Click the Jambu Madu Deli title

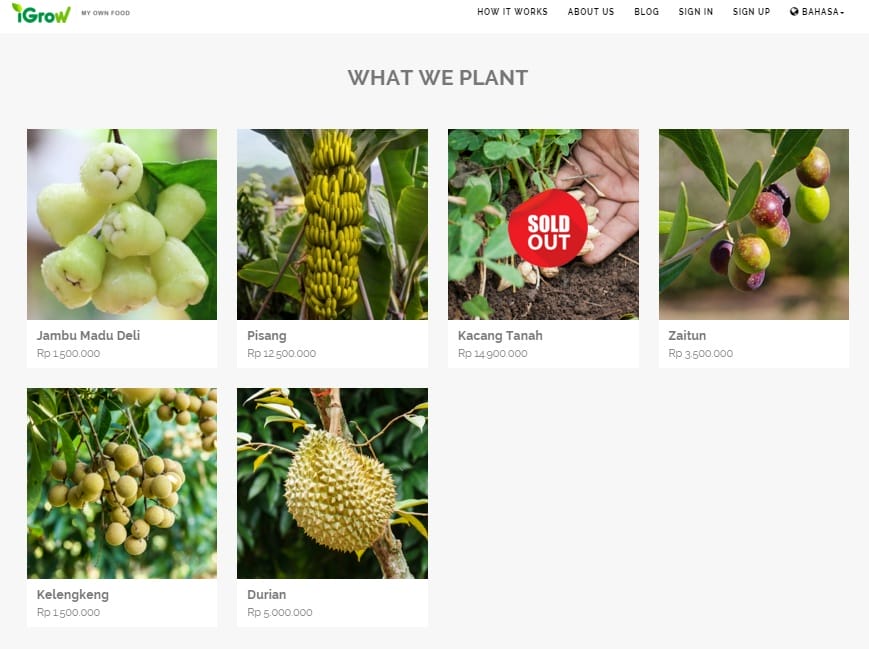coord(88,336)
